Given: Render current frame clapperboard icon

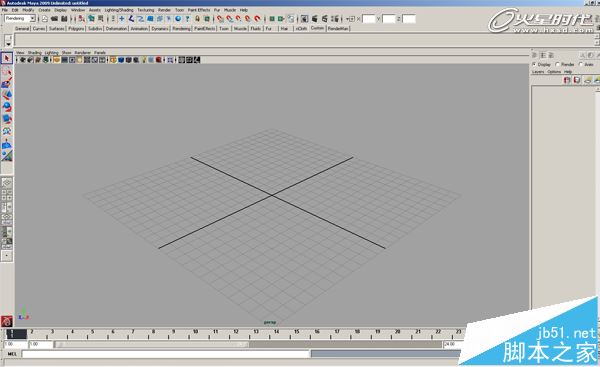Looking at the screenshot, I should 315,18.
